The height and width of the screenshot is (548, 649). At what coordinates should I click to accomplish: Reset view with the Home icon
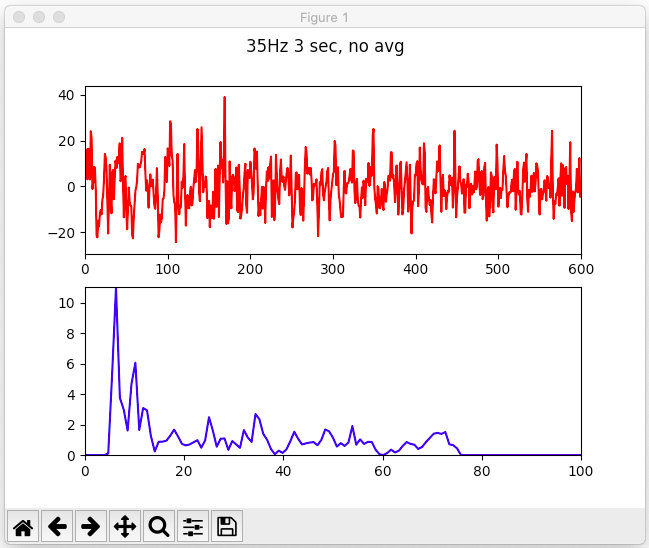coord(23,526)
